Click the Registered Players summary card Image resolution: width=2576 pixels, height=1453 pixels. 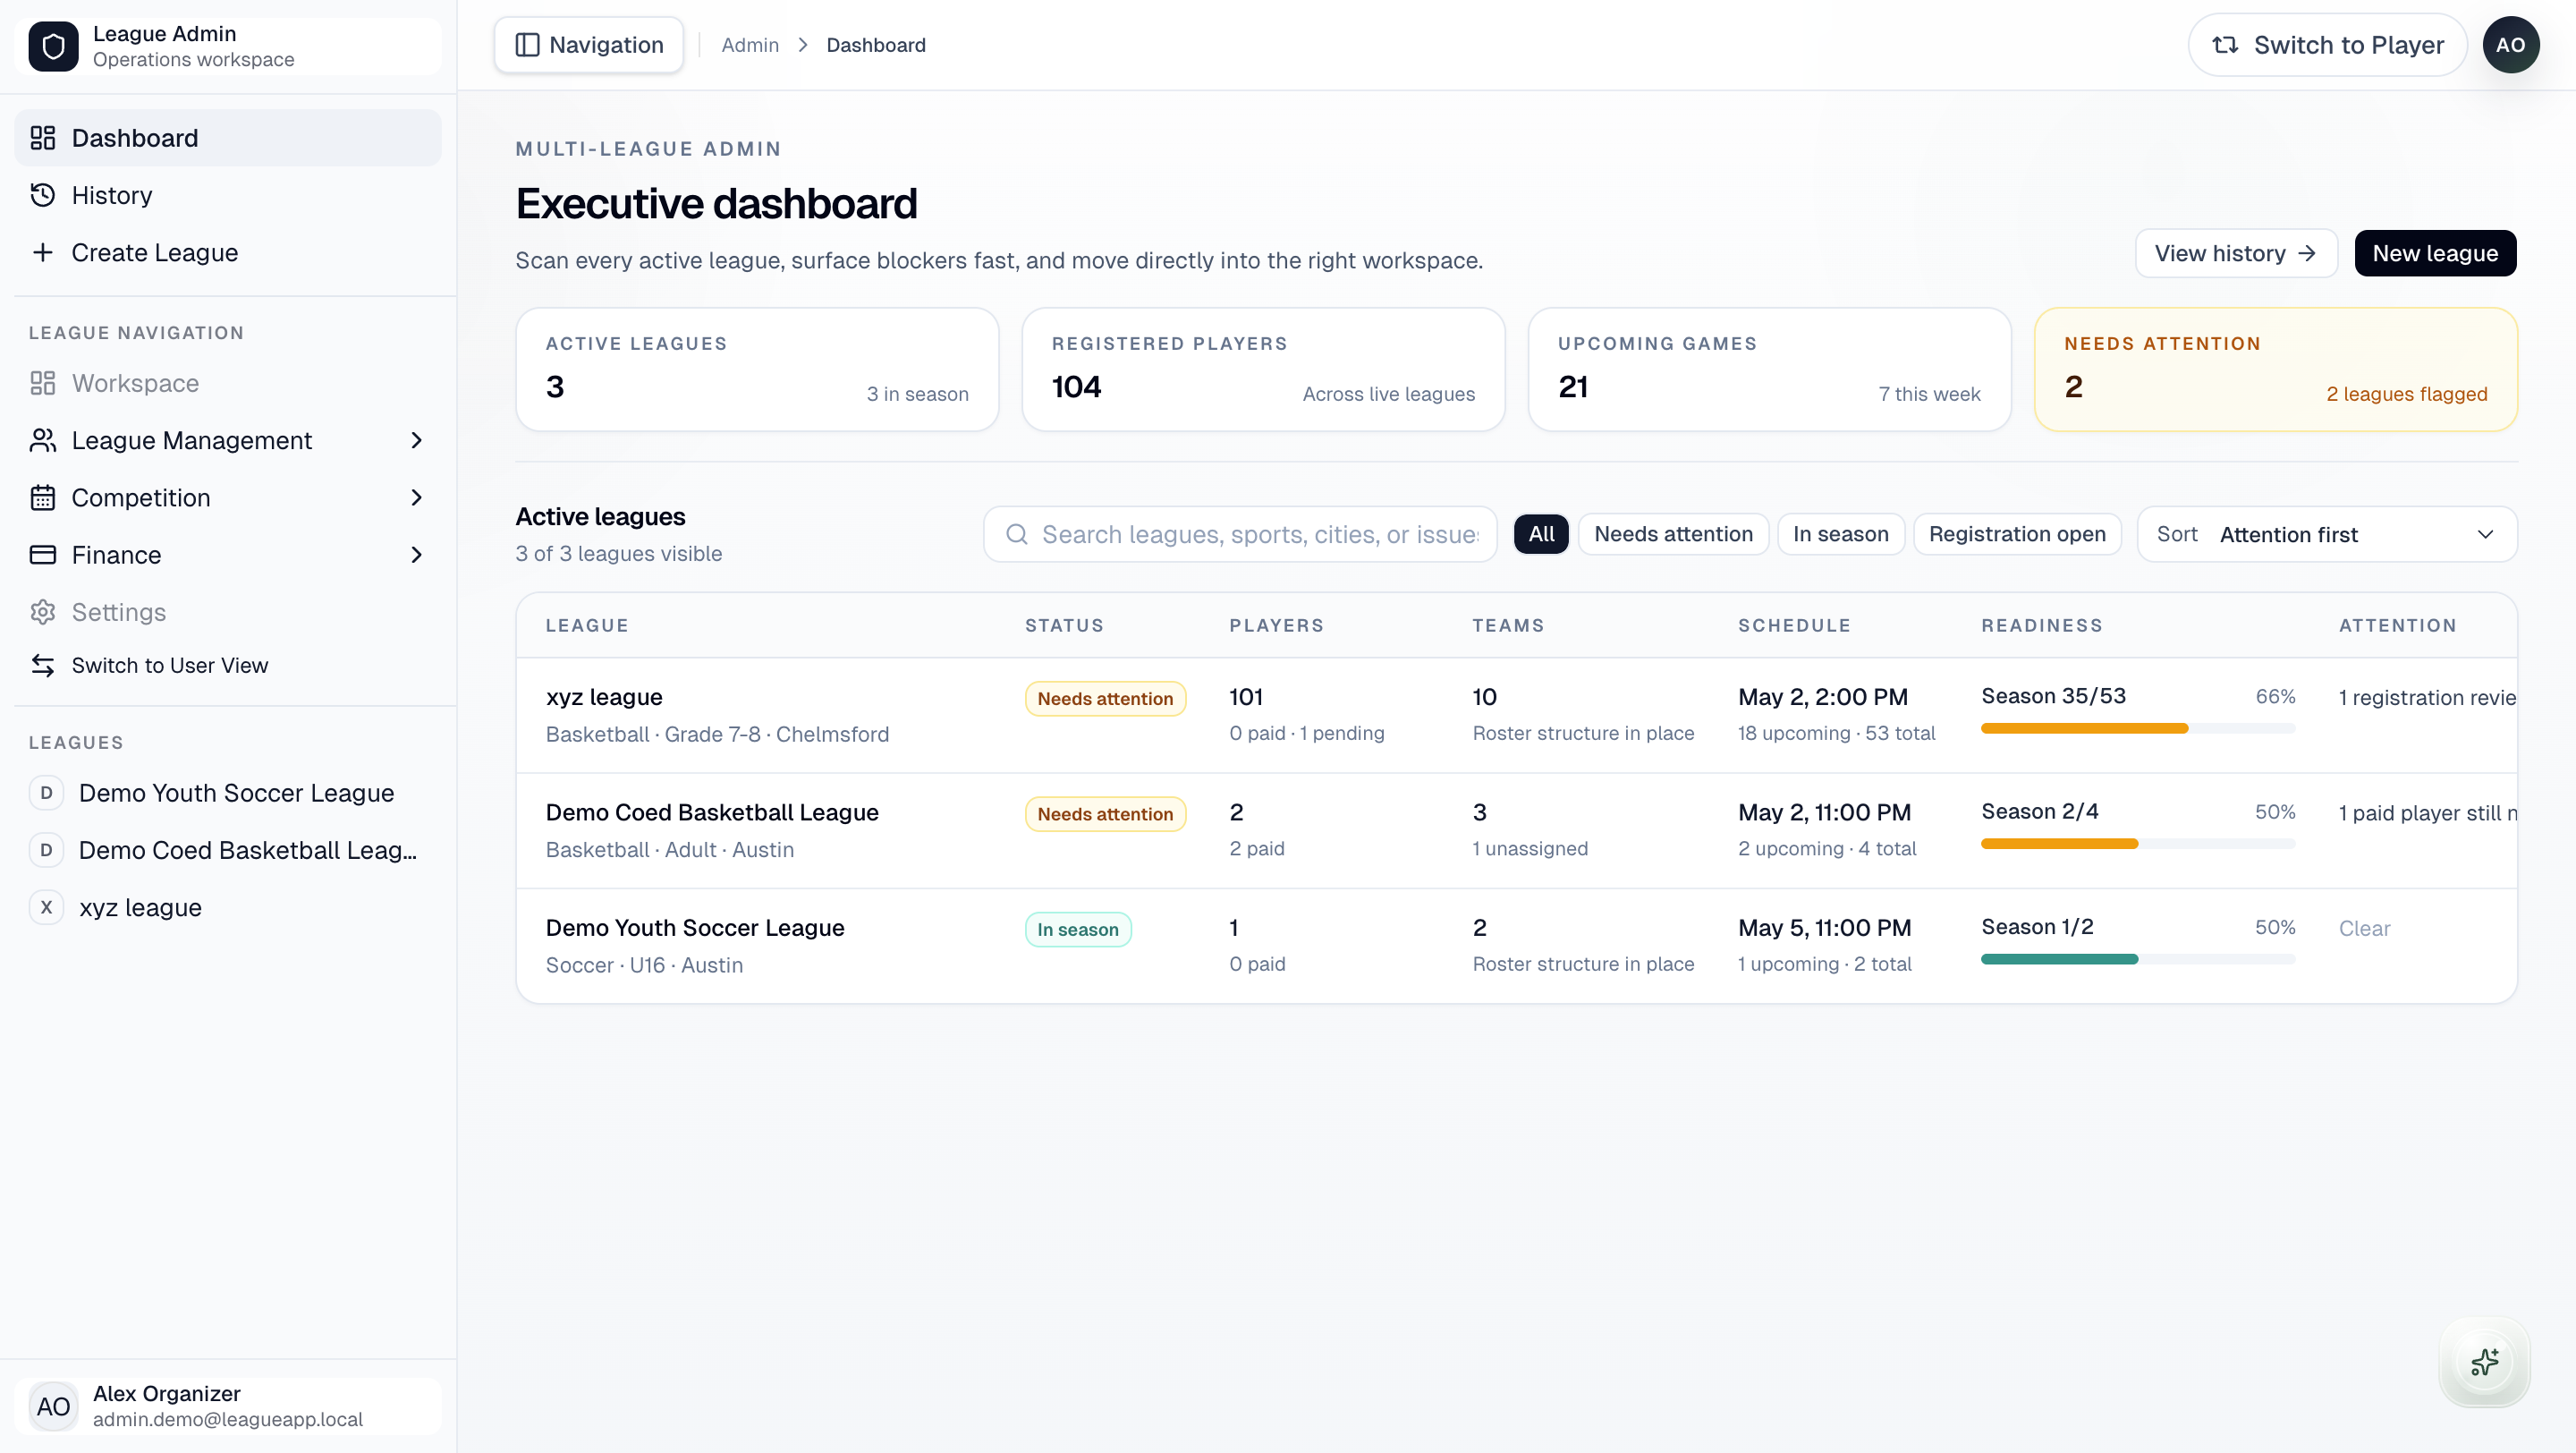(1263, 370)
